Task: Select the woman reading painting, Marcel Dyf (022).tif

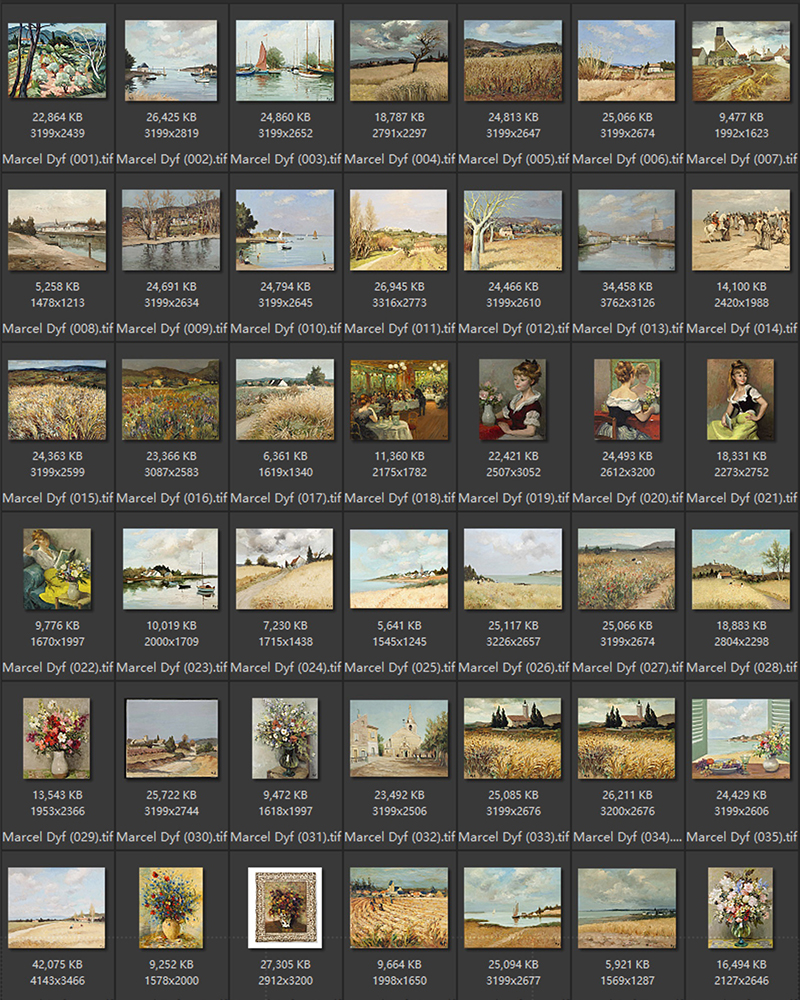Action: 57,569
